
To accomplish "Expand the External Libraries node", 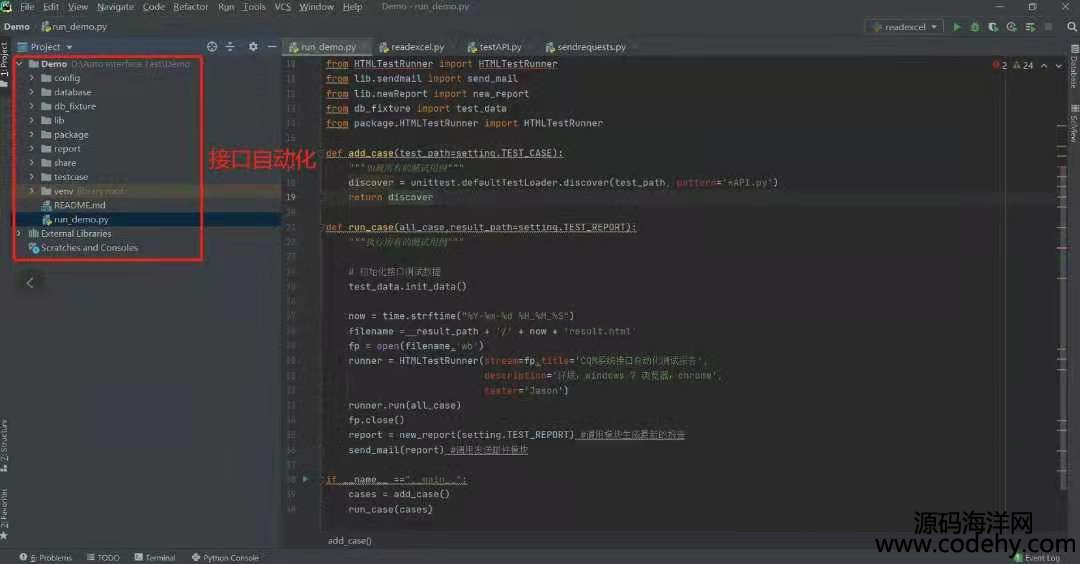I will coord(20,234).
